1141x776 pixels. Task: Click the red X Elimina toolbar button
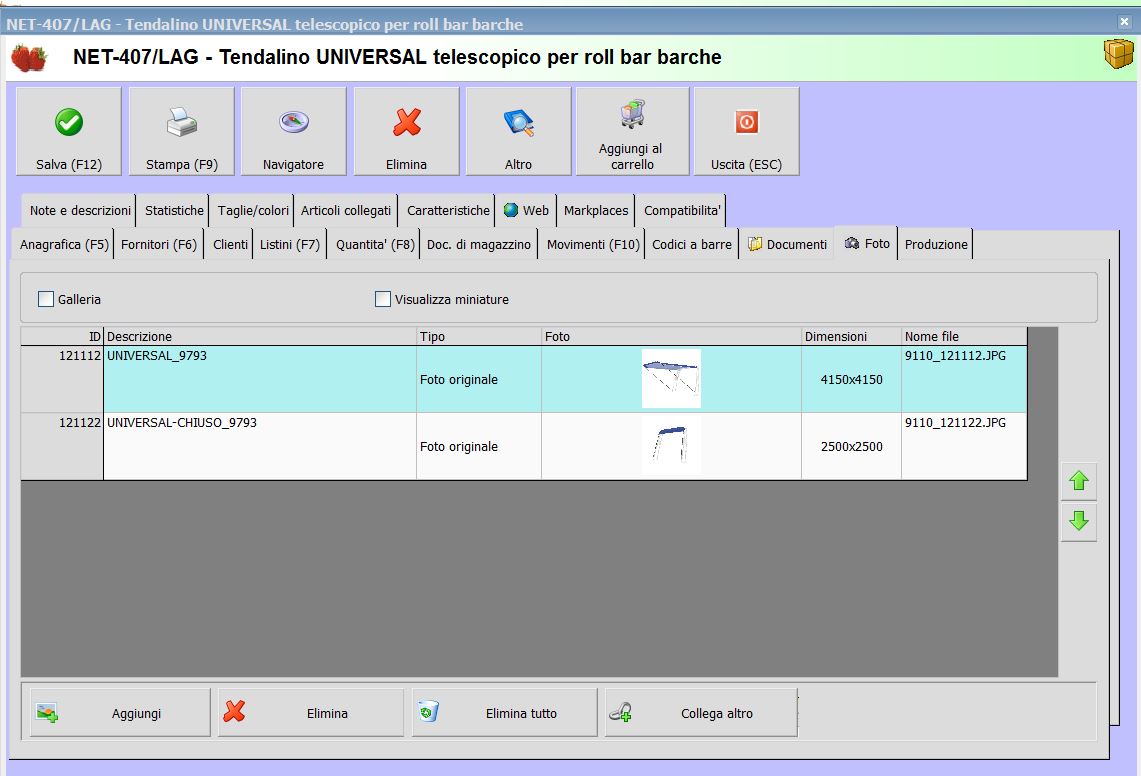[x=406, y=132]
